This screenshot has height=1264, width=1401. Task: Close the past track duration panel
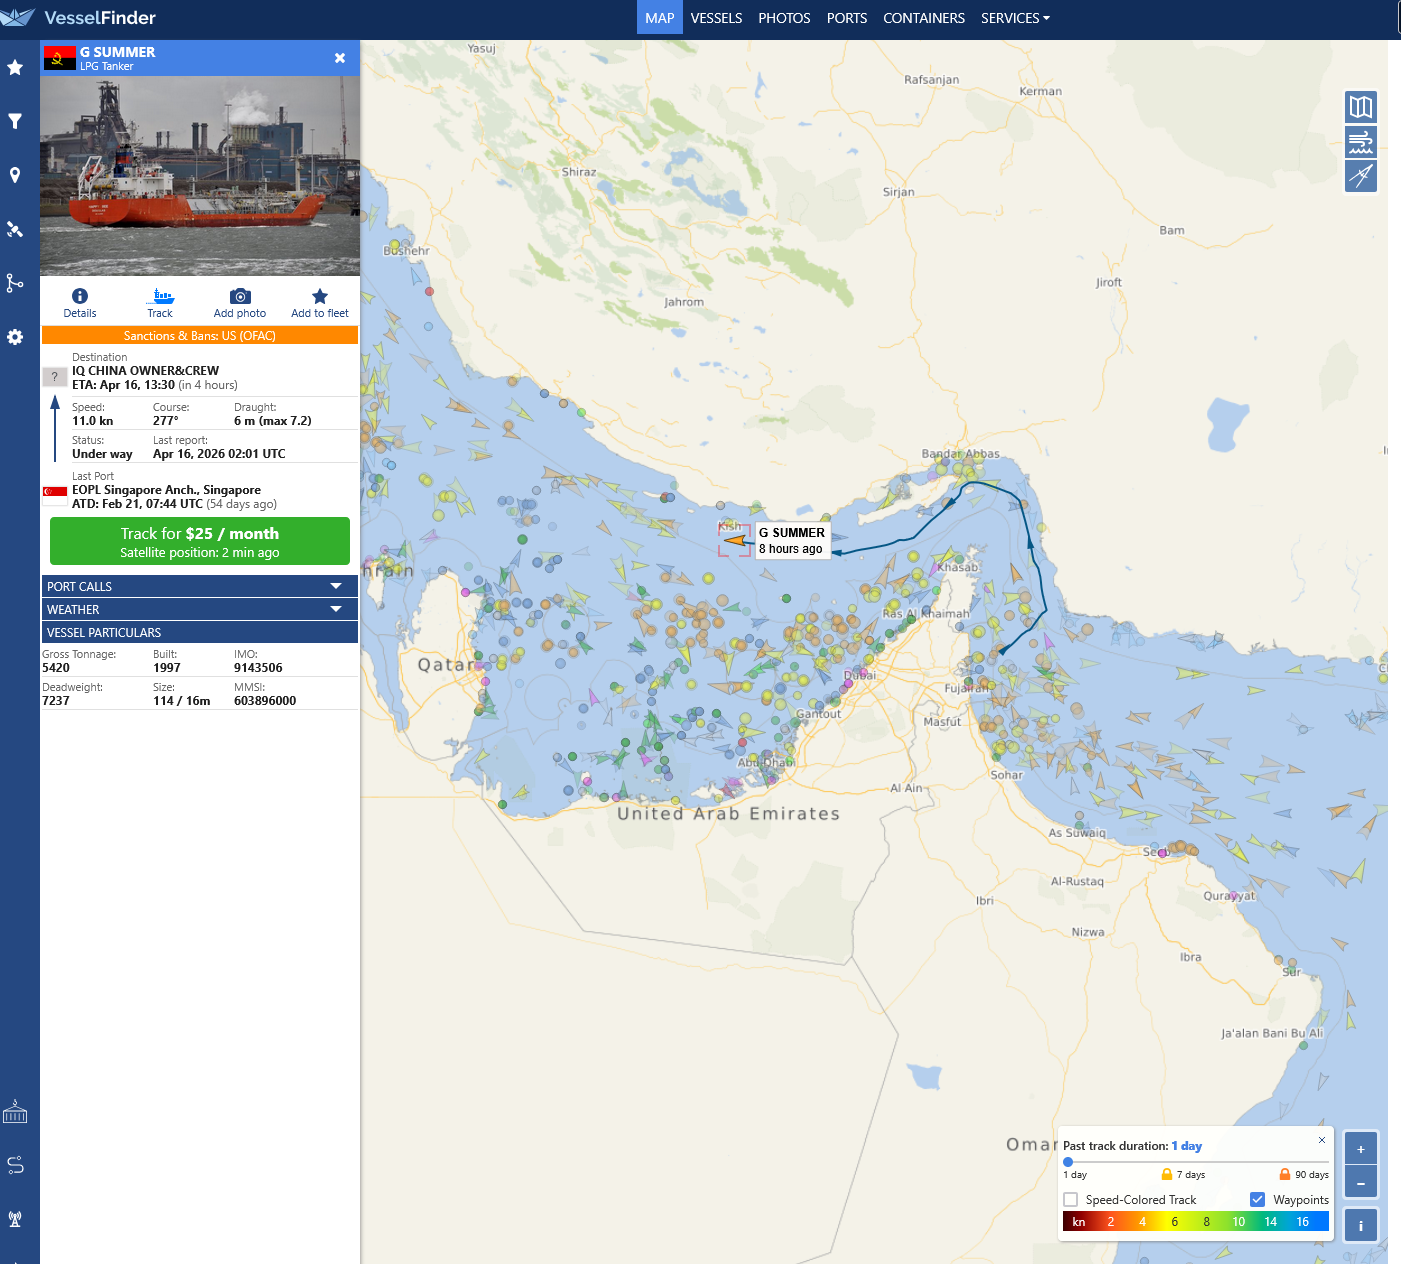point(1322,1140)
